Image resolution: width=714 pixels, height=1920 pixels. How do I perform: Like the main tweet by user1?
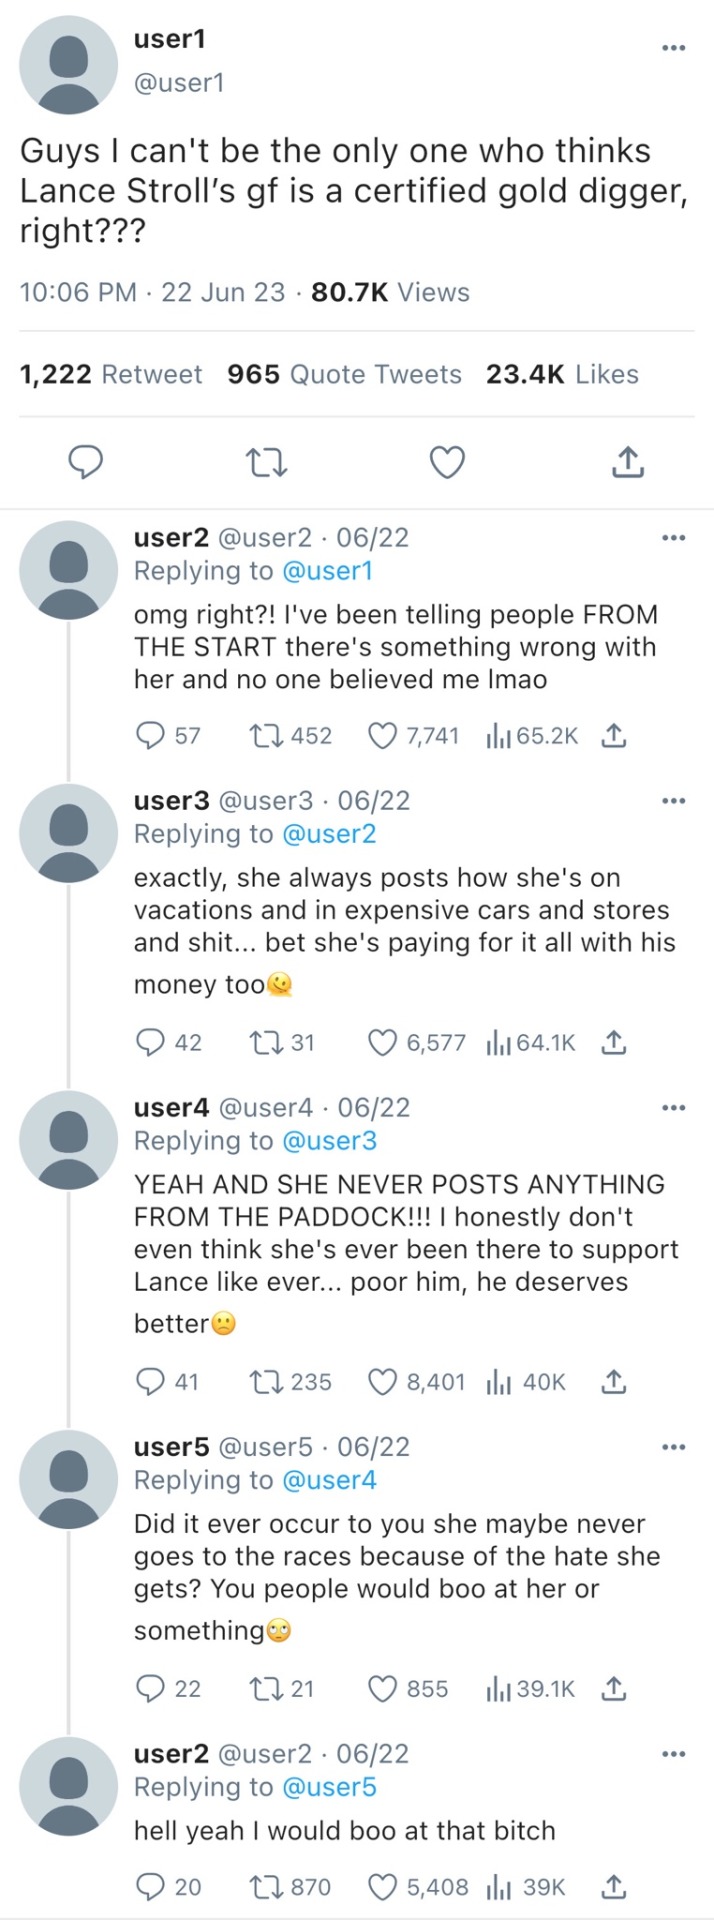pos(446,462)
